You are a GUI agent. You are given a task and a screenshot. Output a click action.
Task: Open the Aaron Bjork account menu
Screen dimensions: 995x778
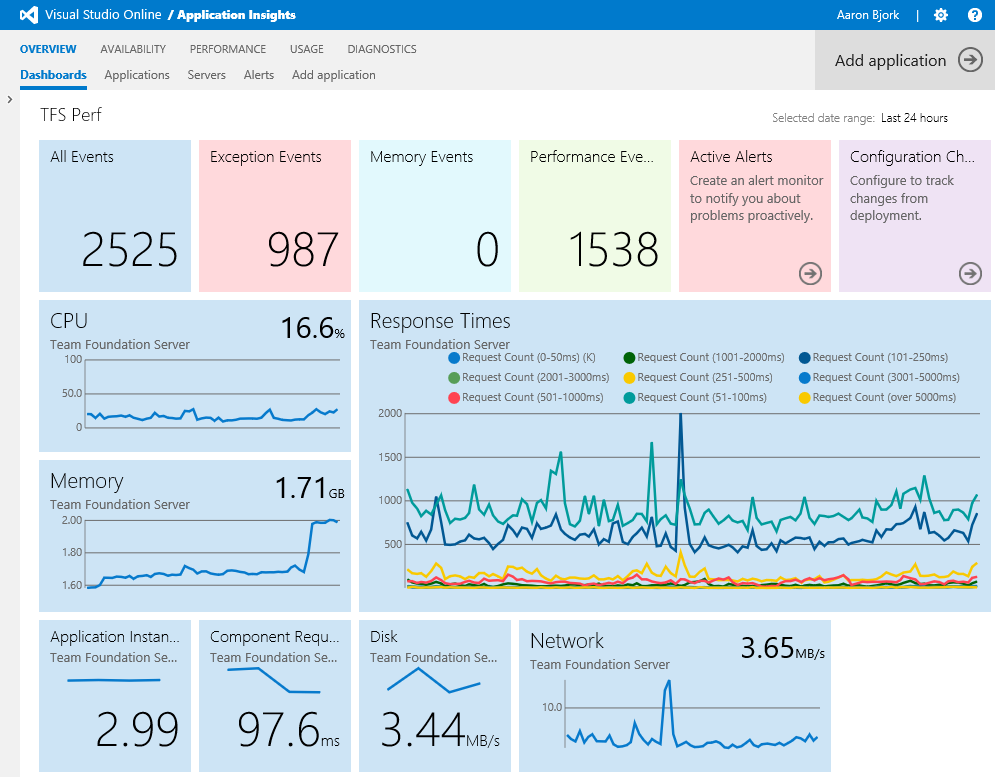coord(867,15)
